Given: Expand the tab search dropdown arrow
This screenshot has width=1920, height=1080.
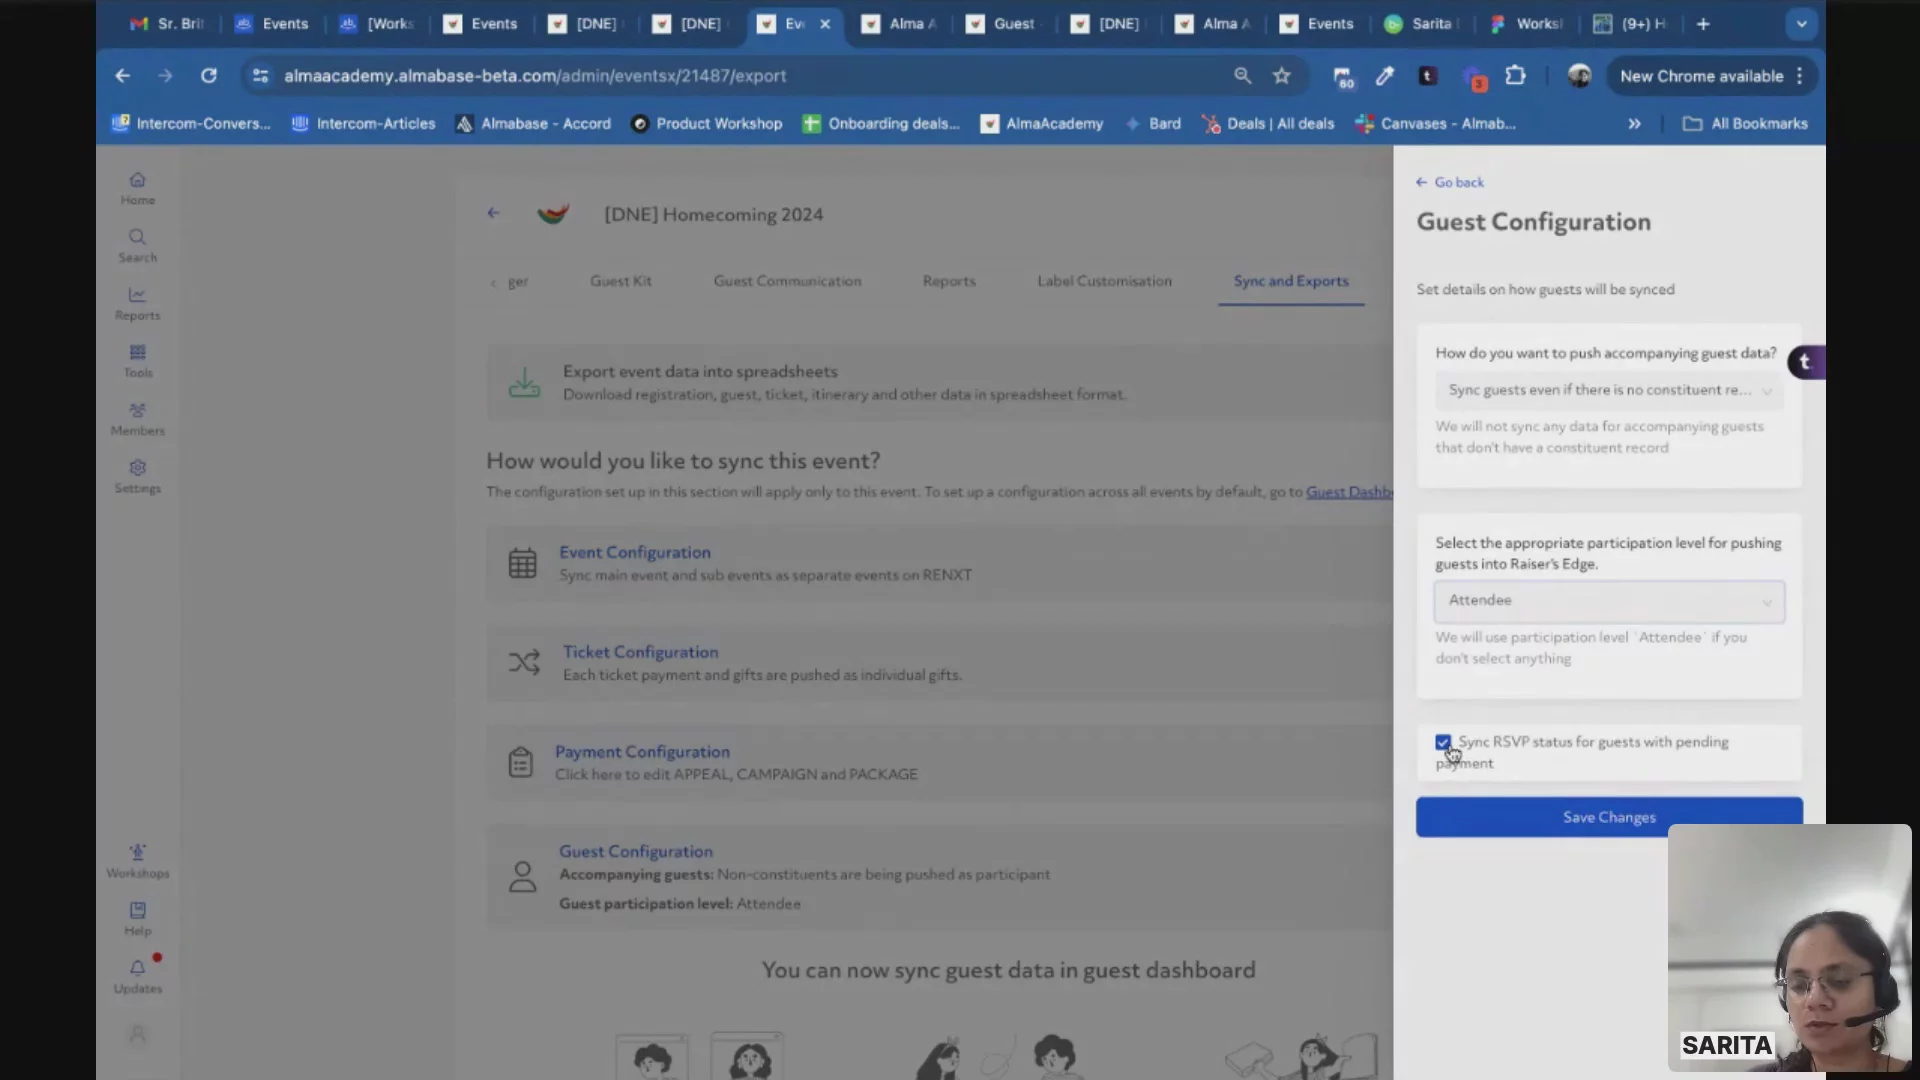Looking at the screenshot, I should tap(1801, 24).
